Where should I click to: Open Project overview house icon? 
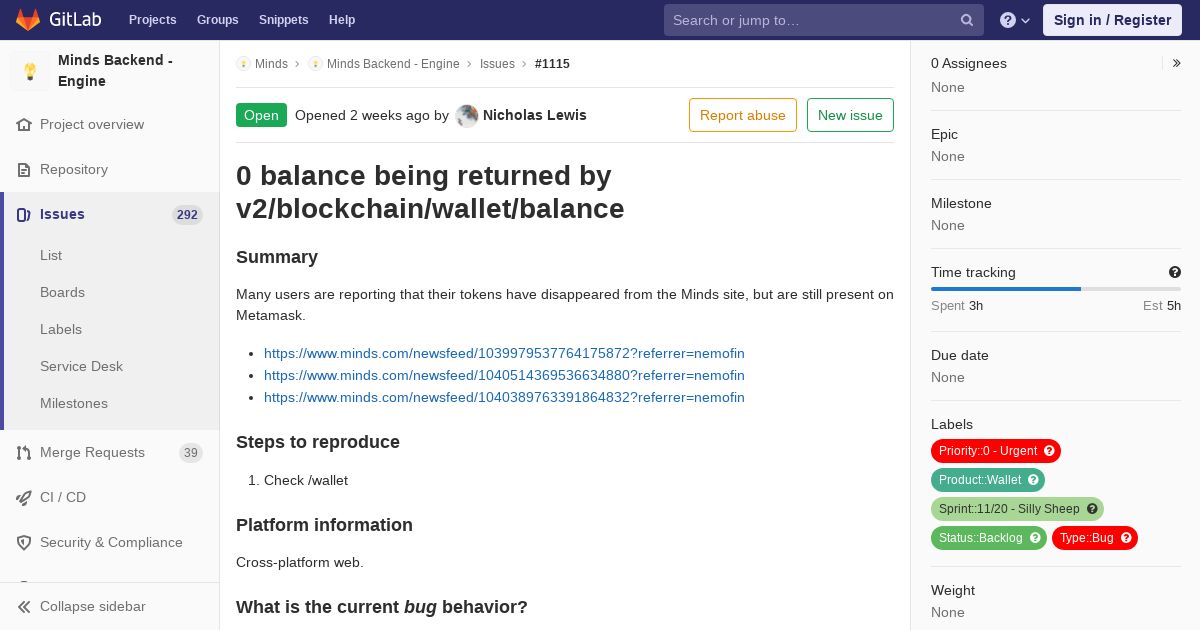pyautogui.click(x=24, y=125)
